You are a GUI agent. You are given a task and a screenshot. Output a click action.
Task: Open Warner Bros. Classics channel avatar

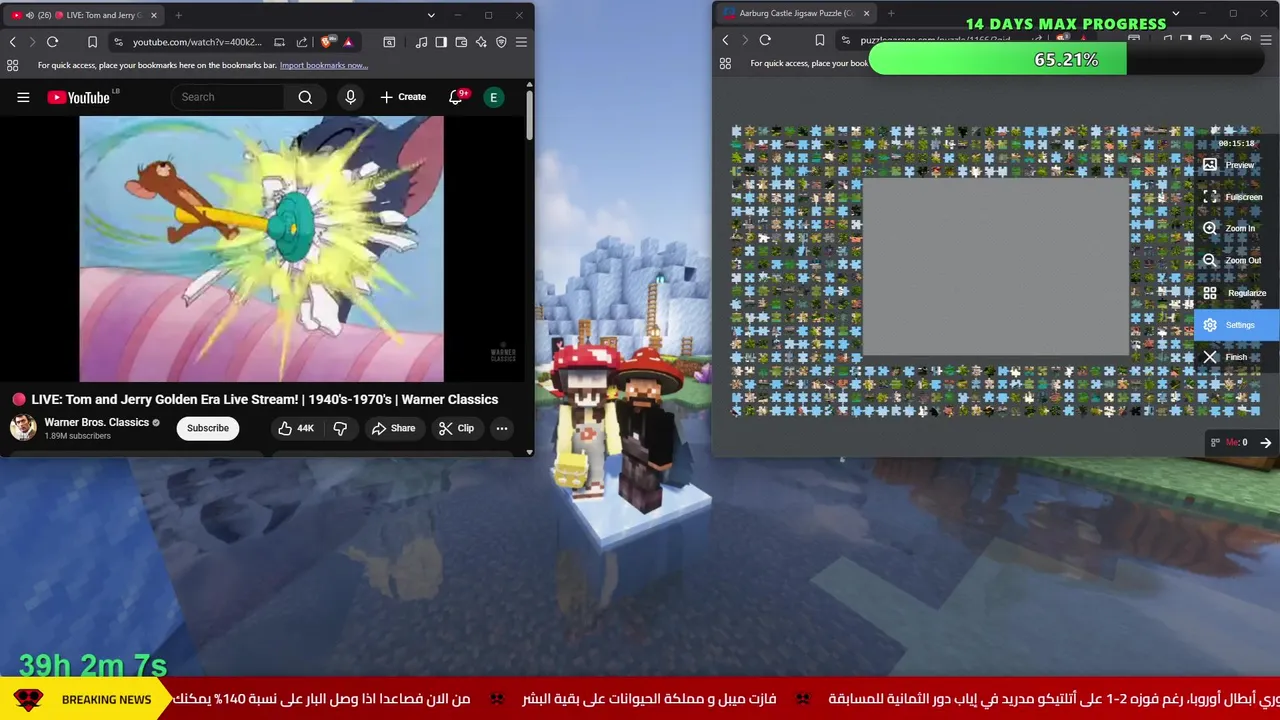coord(23,428)
